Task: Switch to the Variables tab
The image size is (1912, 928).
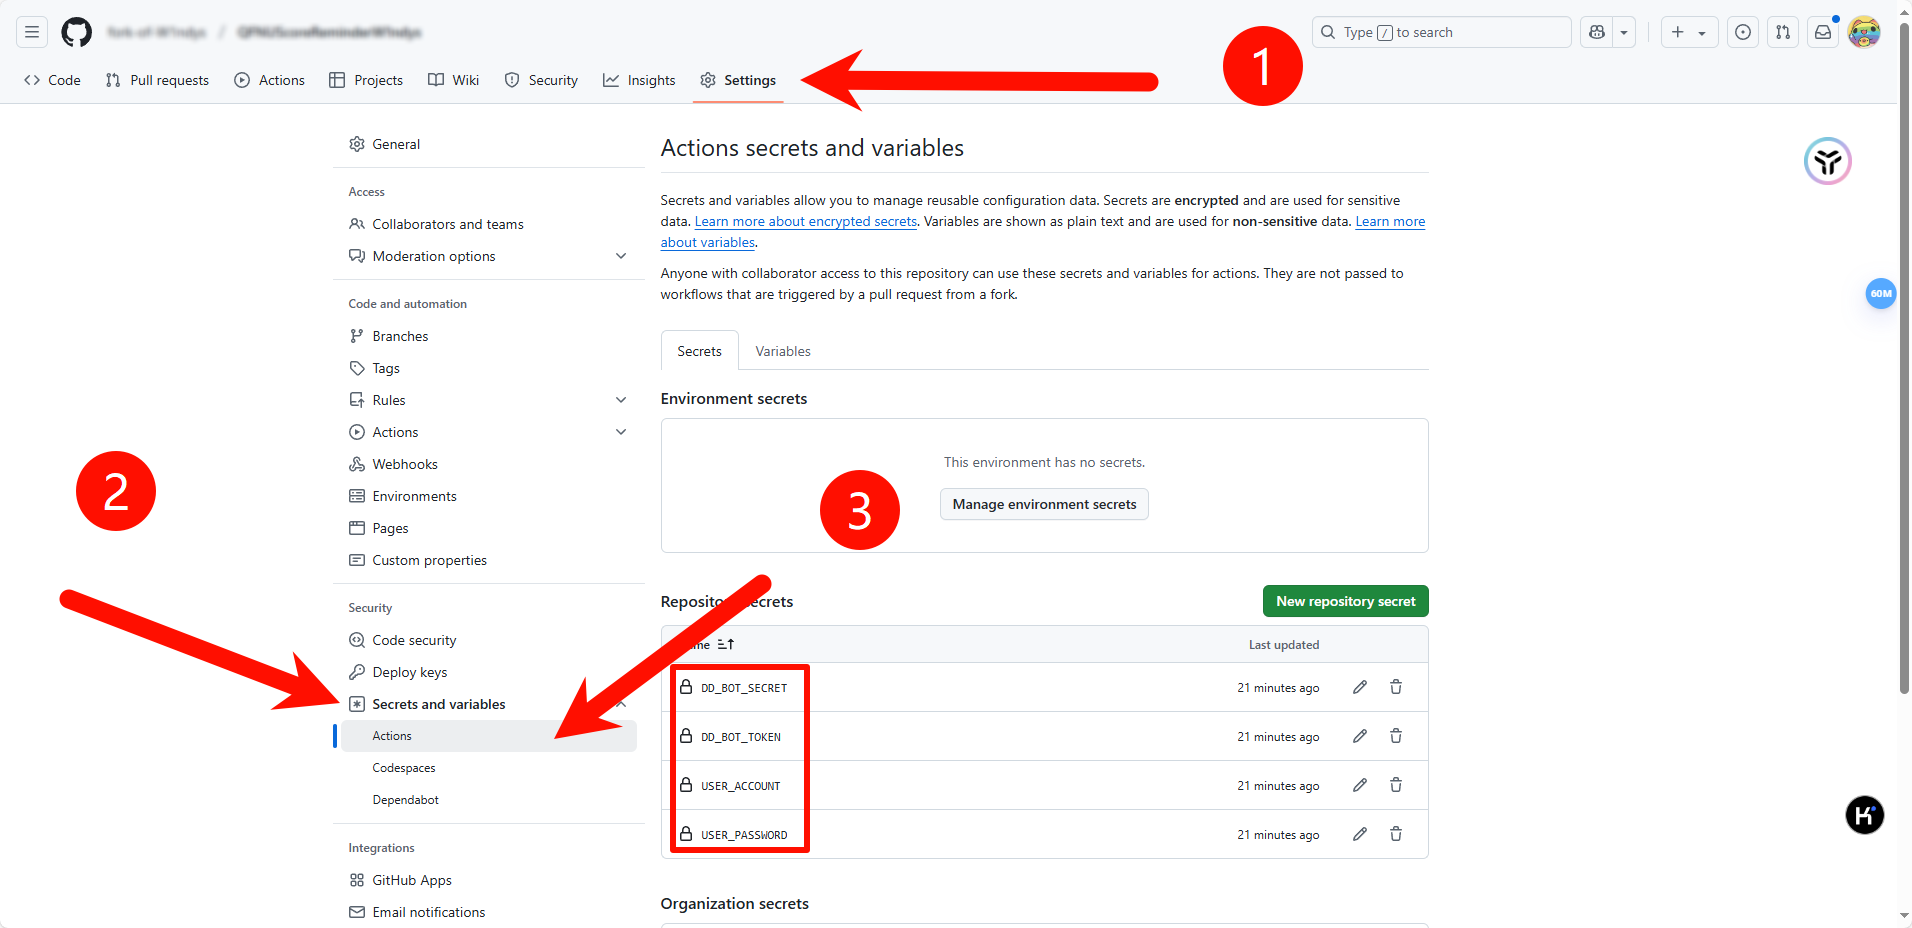Action: coord(783,351)
